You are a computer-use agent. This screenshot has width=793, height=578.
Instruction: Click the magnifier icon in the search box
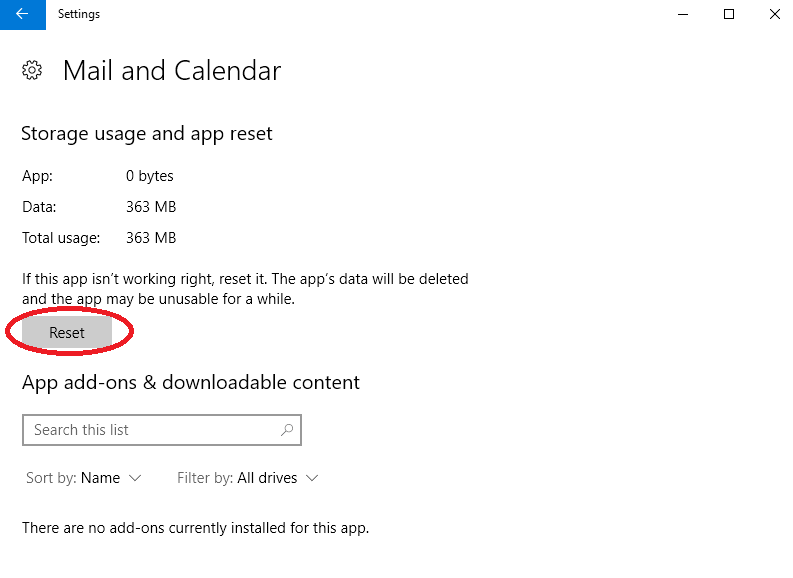point(287,430)
